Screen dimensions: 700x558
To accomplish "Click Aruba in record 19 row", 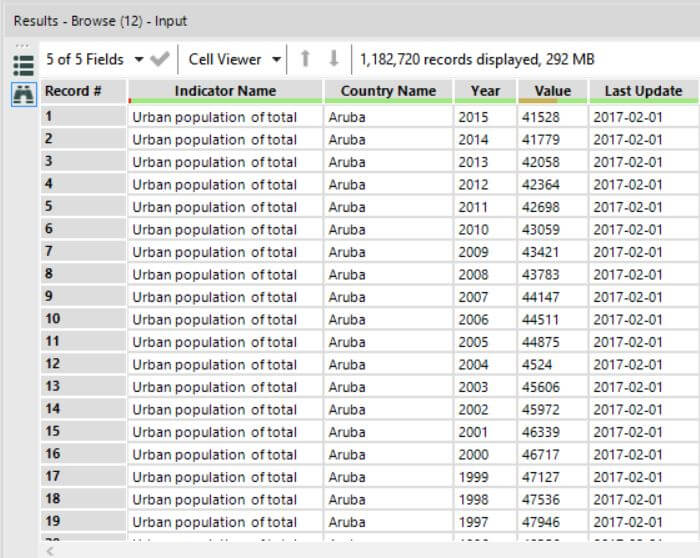I will [388, 522].
